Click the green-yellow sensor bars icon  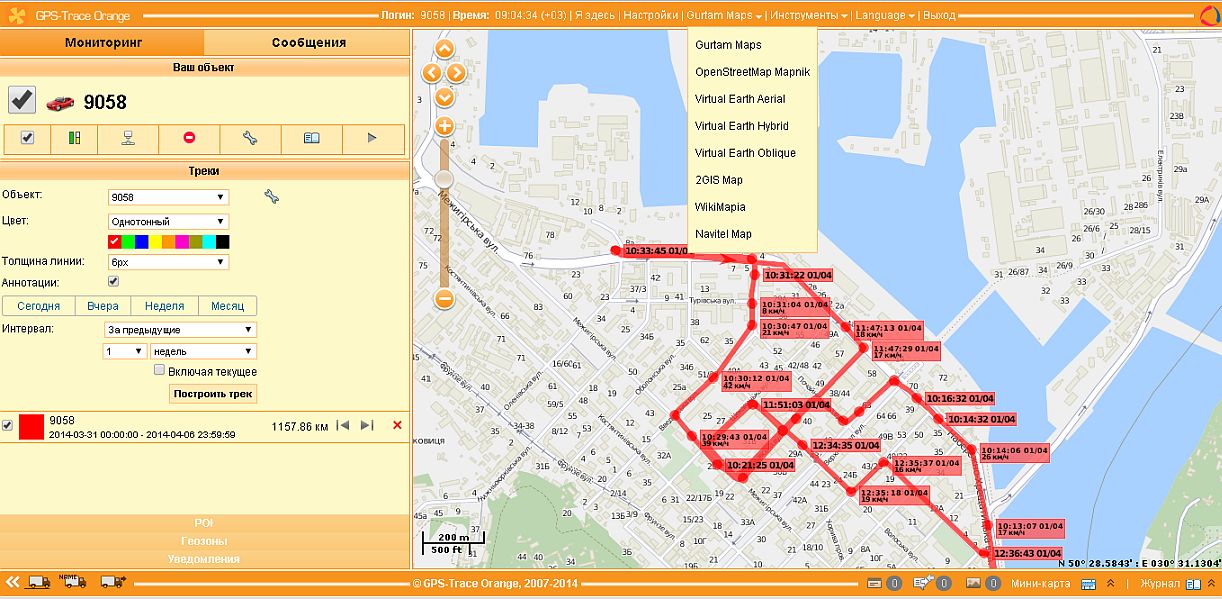point(74,138)
